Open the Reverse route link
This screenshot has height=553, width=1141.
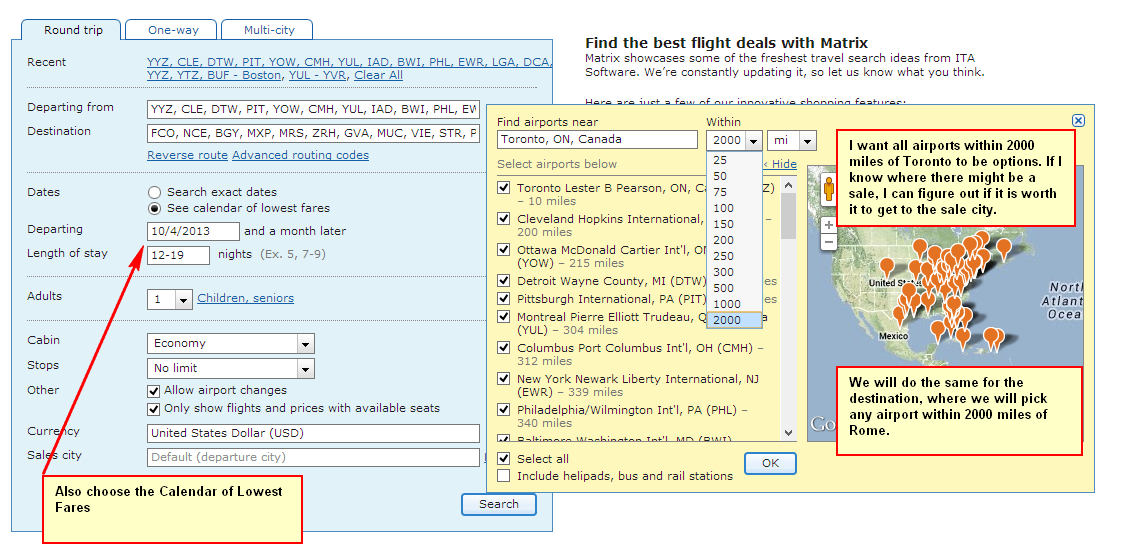(188, 155)
